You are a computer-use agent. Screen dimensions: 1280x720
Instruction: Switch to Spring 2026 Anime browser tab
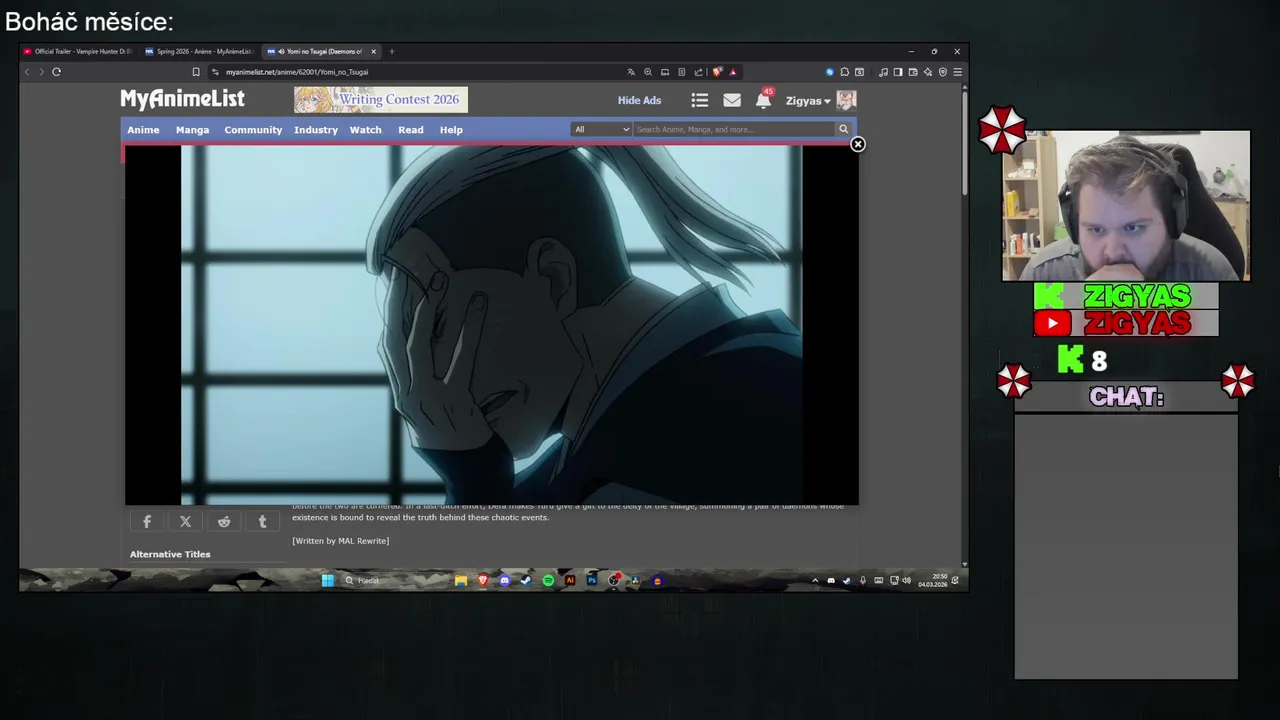pyautogui.click(x=199, y=52)
